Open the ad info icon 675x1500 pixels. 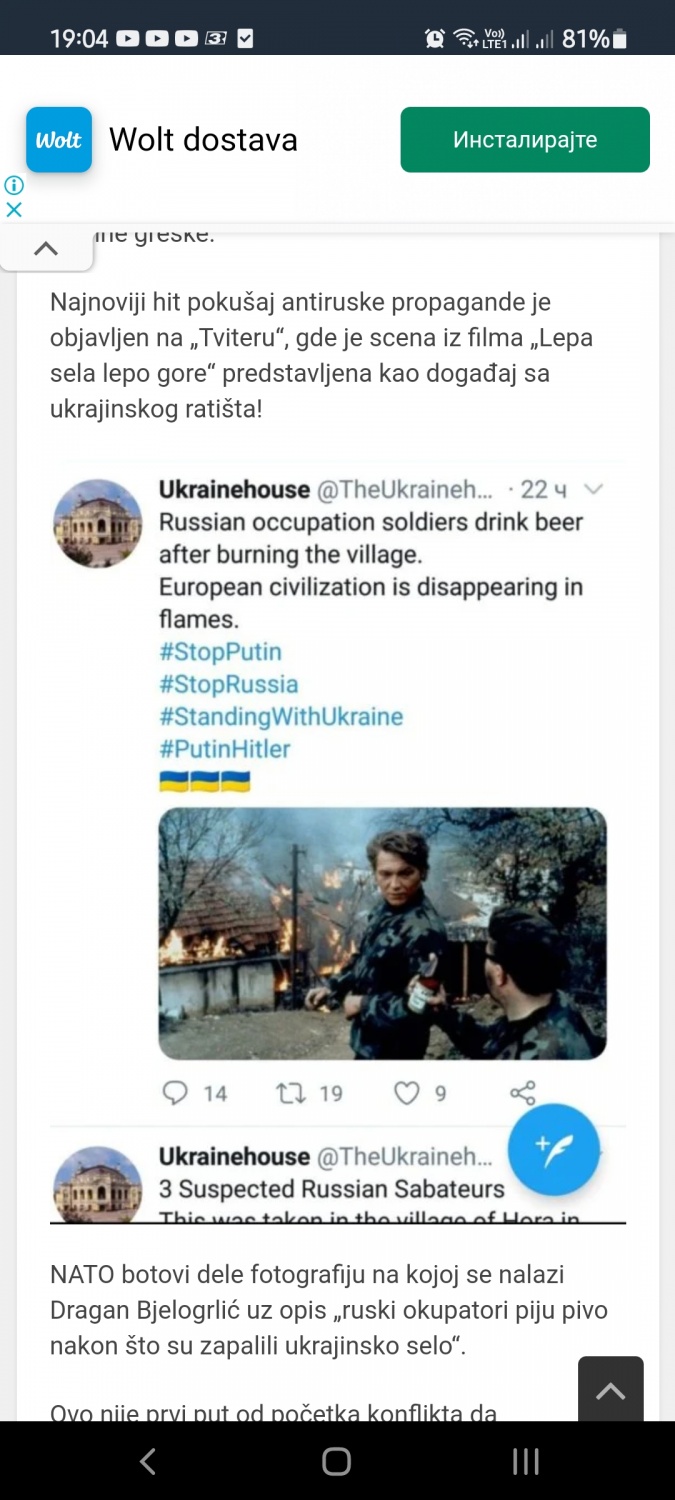[14, 186]
